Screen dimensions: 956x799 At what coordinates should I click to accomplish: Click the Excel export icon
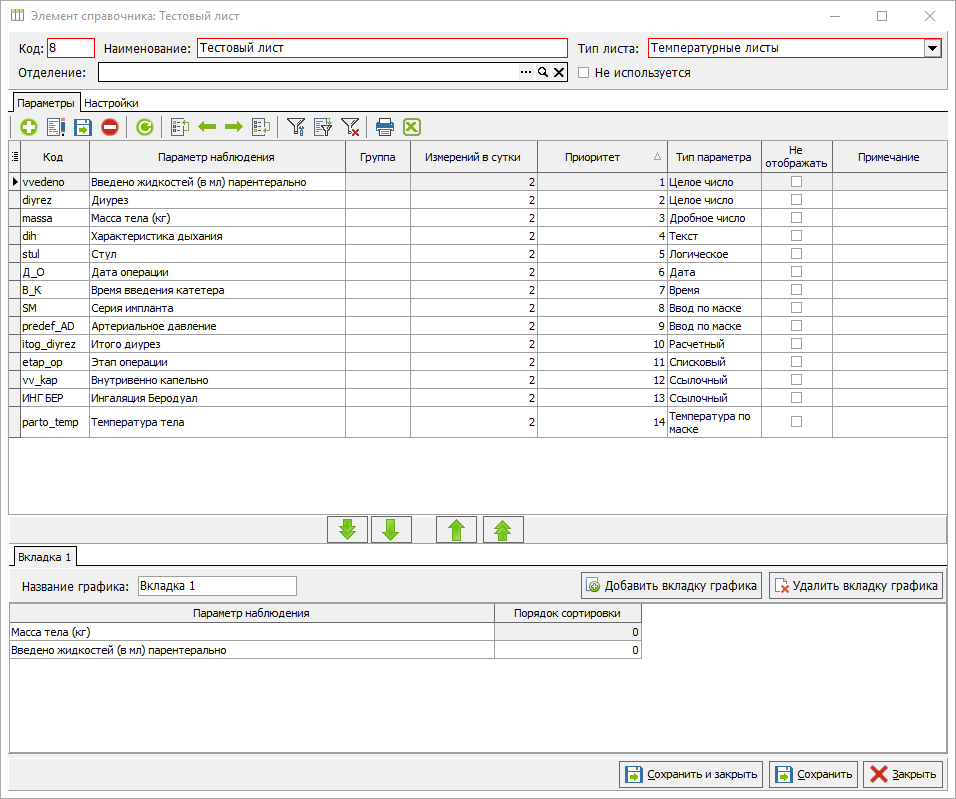(412, 127)
